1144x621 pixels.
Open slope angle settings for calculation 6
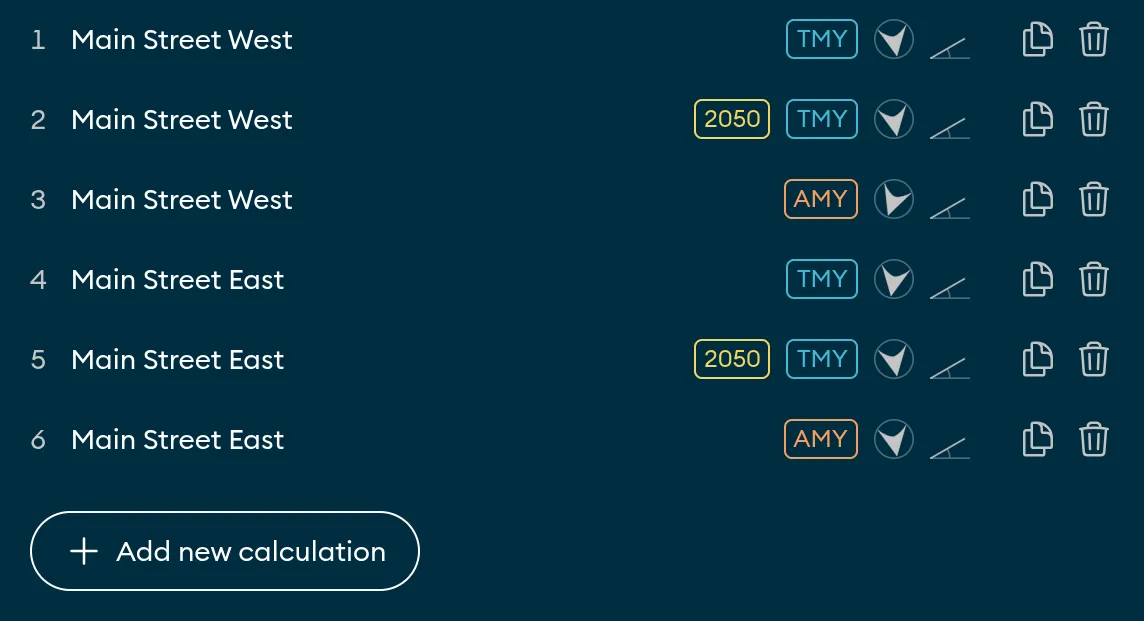949,439
